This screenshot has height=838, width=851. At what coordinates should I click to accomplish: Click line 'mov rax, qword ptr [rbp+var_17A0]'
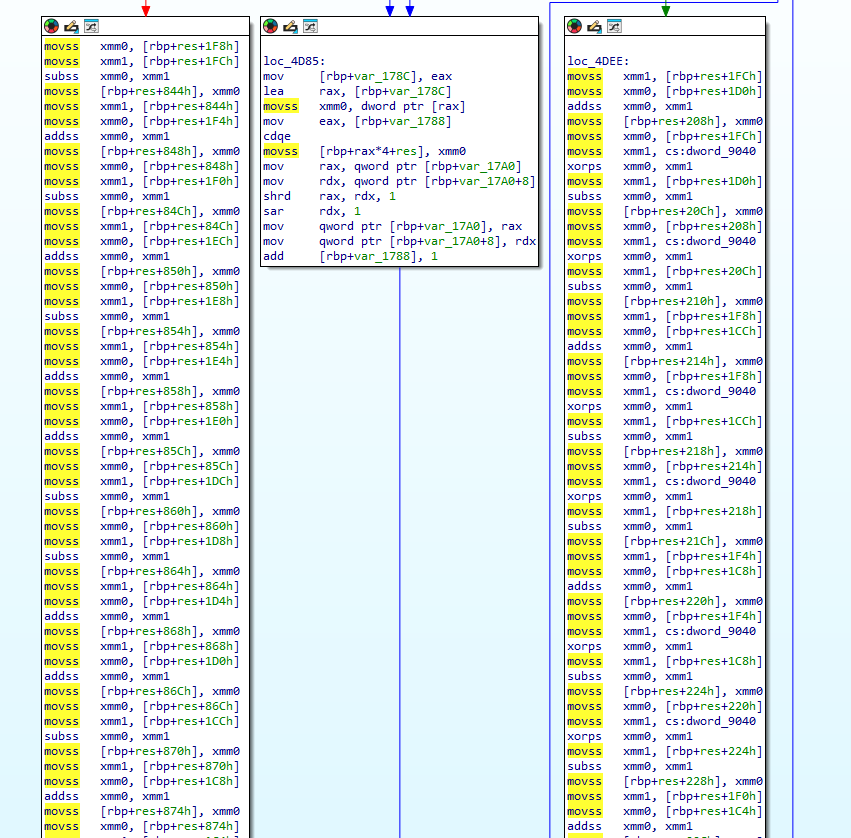click(x=392, y=167)
